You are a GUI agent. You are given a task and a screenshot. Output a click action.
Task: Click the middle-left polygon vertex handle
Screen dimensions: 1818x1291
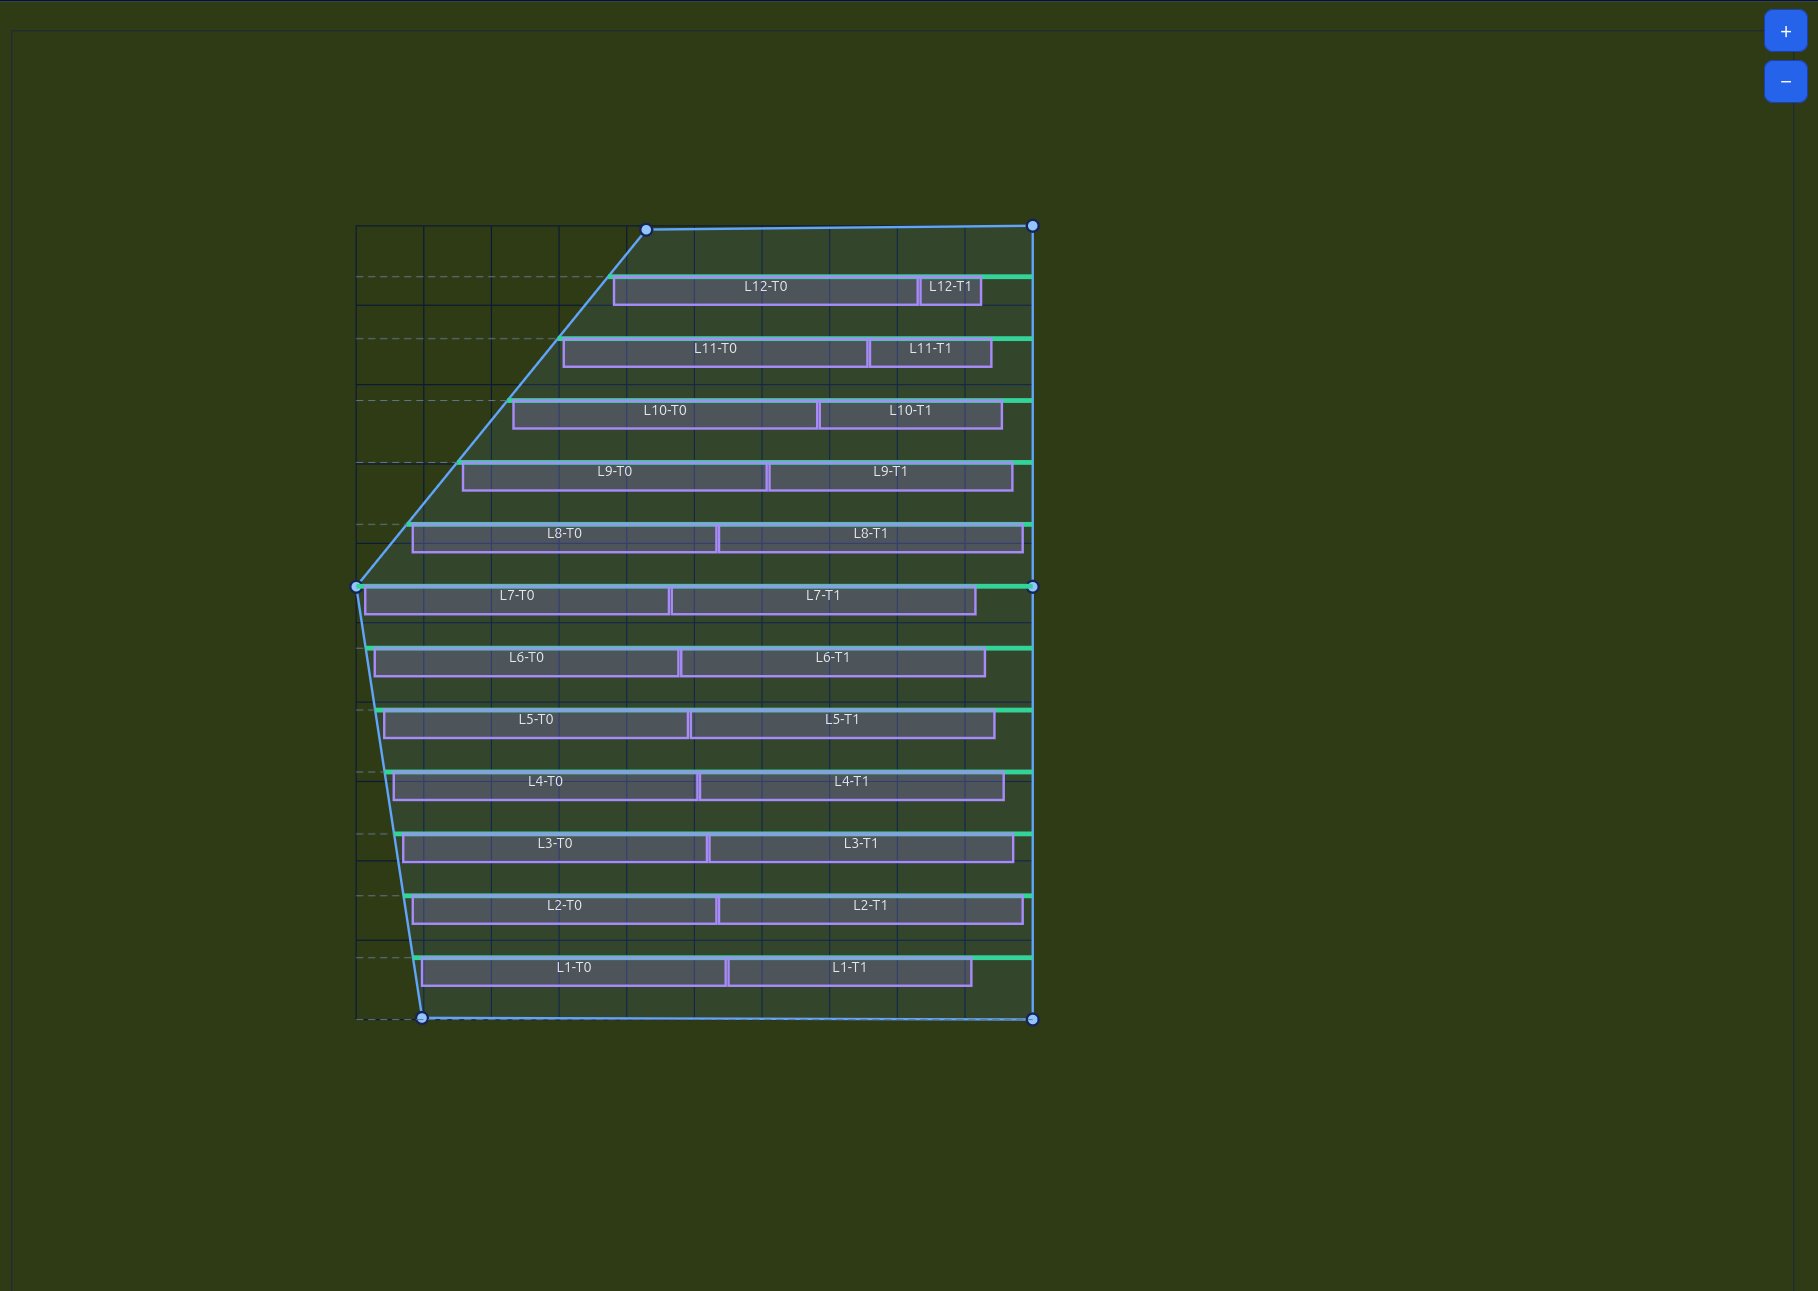(x=357, y=587)
